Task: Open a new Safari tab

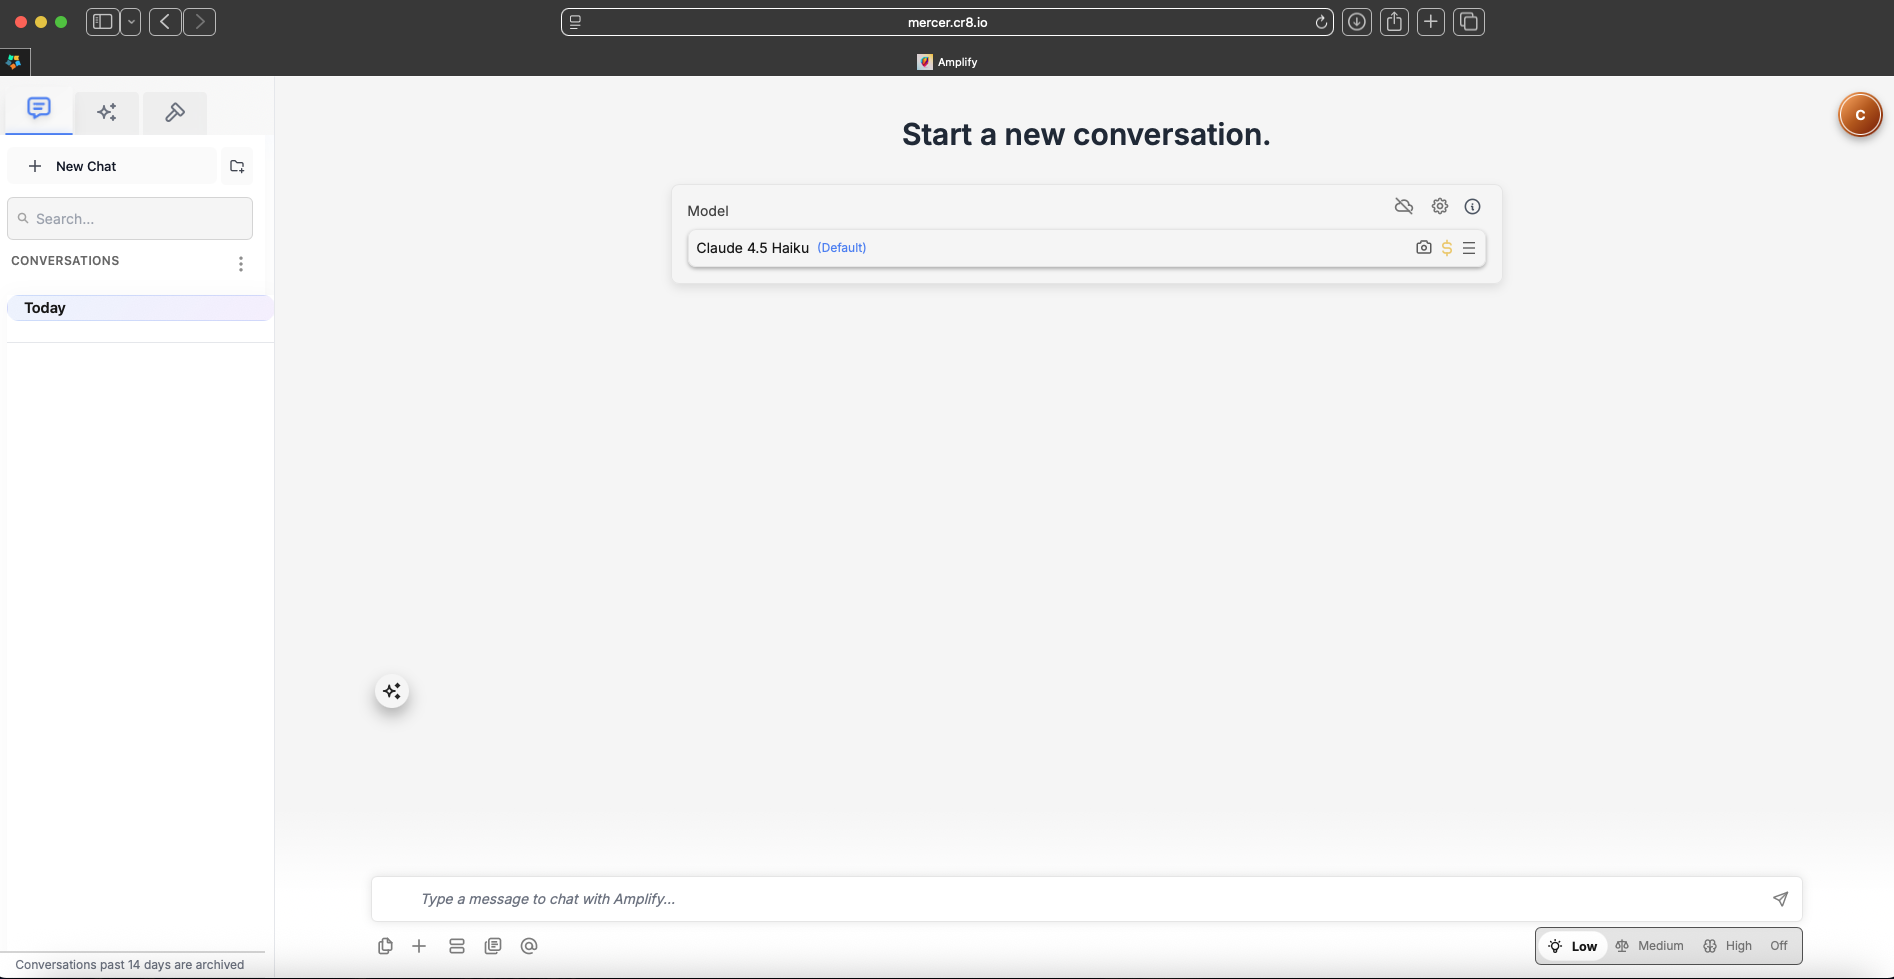Action: 1431,22
